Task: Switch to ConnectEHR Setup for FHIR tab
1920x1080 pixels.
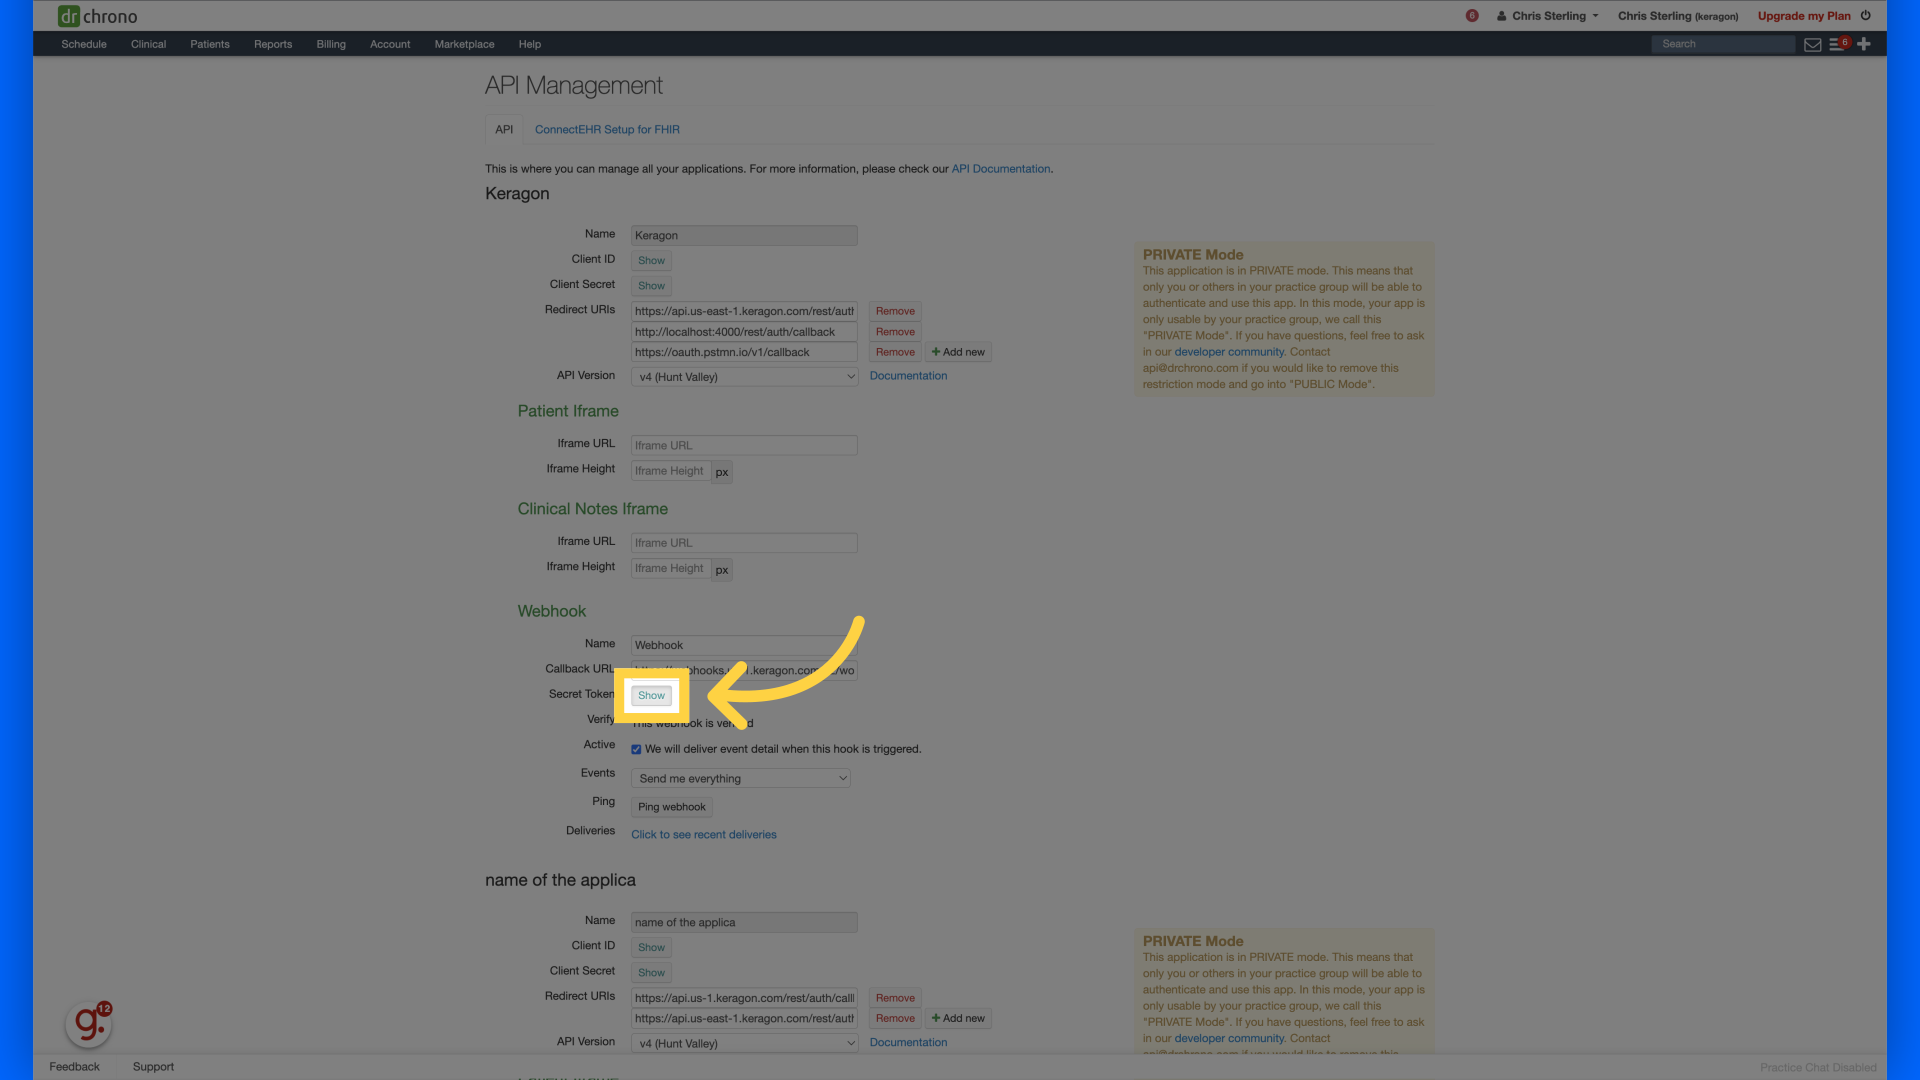Action: (607, 130)
